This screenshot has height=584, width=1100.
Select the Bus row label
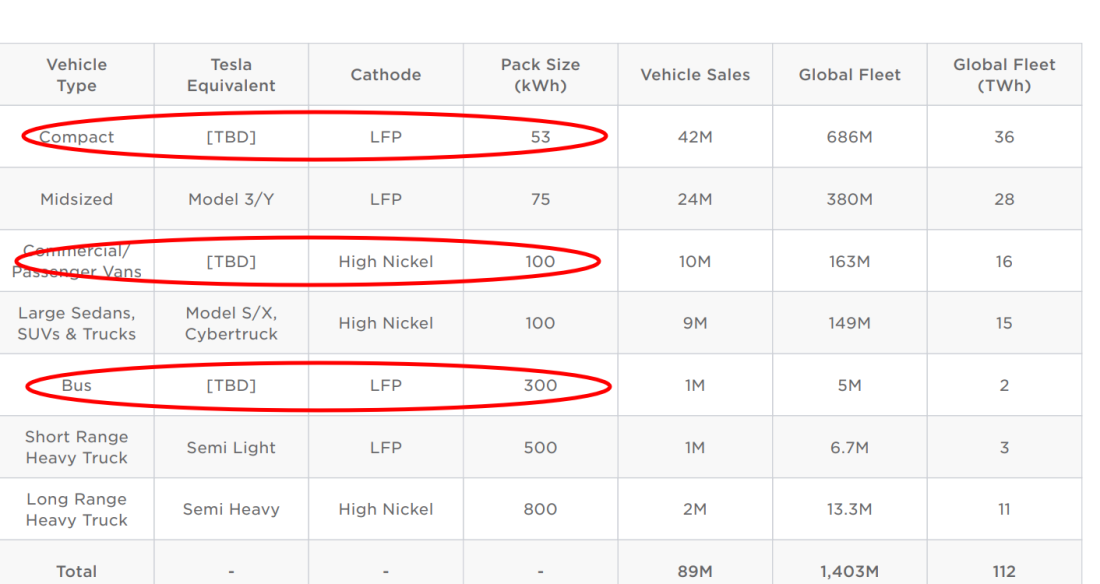pyautogui.click(x=76, y=385)
